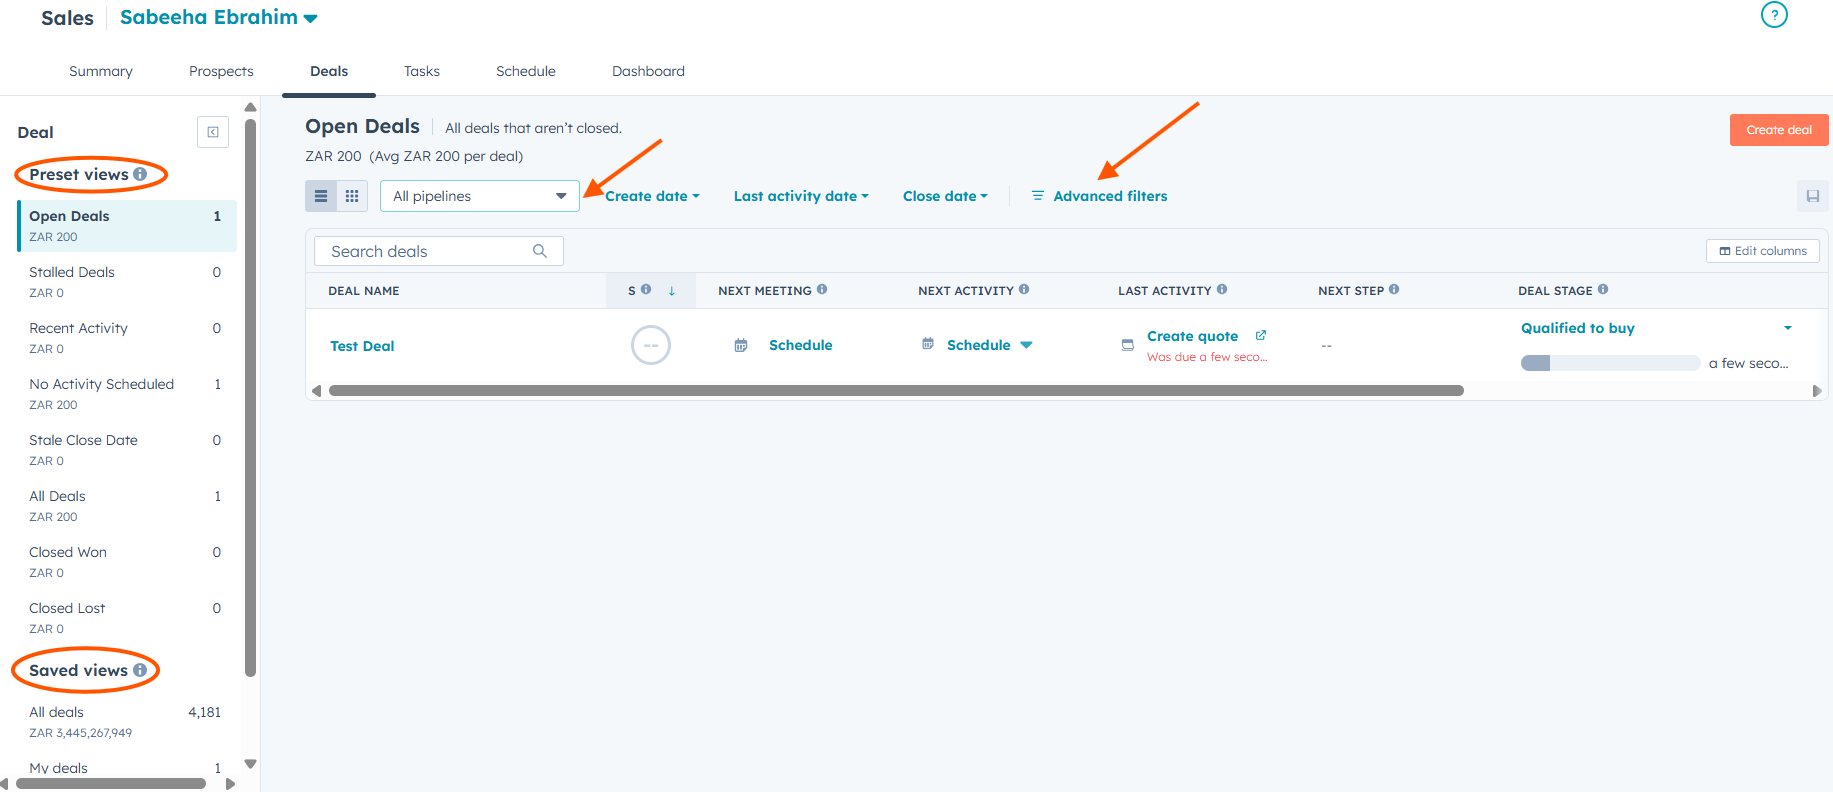The image size is (1833, 792).
Task: Click the help question mark icon
Action: tap(1773, 15)
